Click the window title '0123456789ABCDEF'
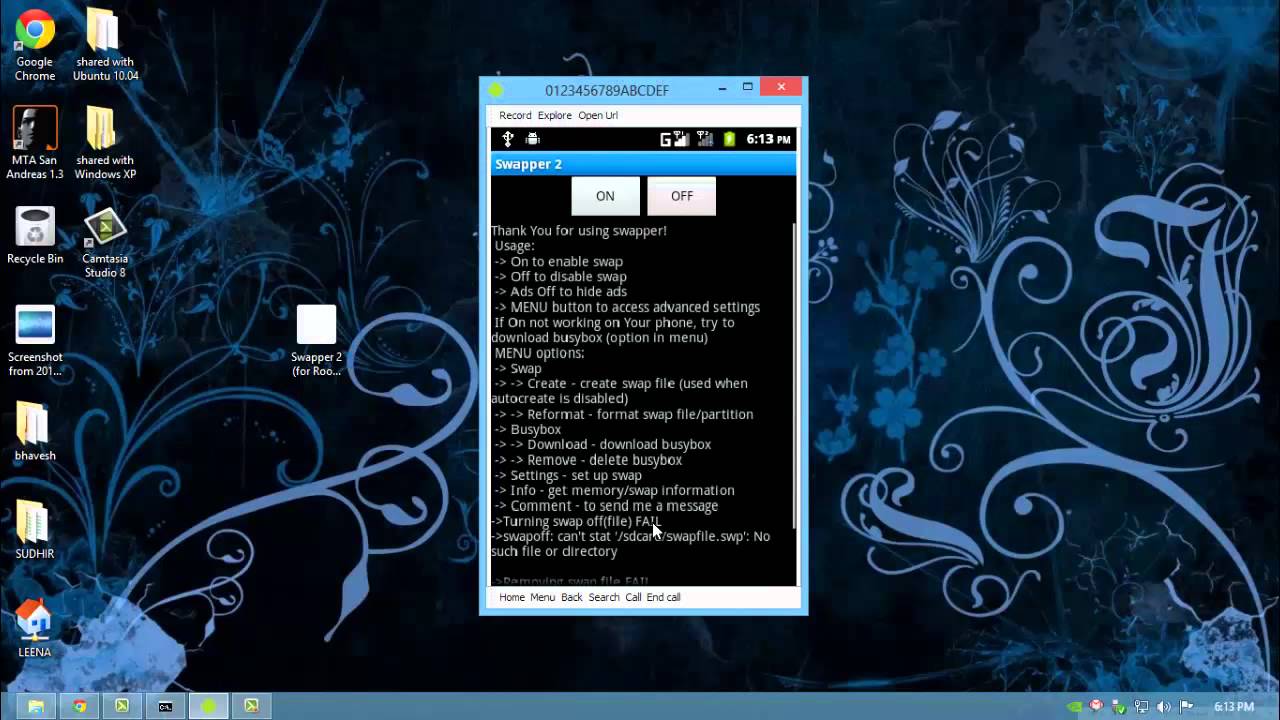1280x720 pixels. pyautogui.click(x=607, y=90)
